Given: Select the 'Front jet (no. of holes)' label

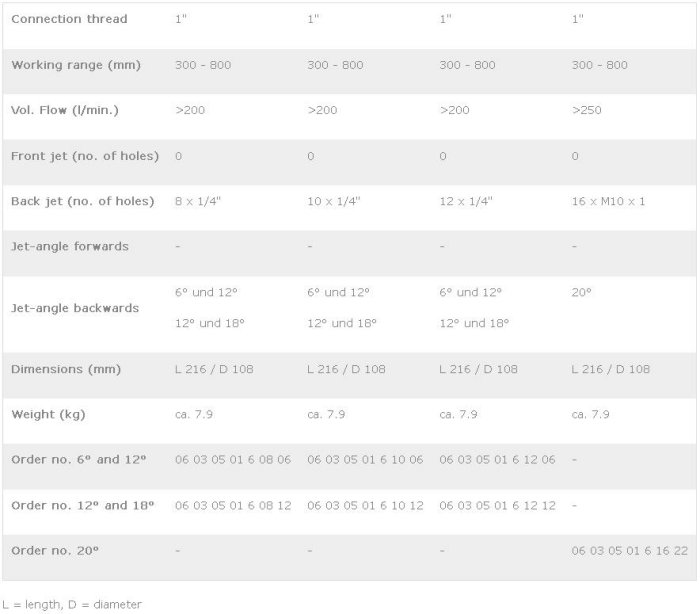Looking at the screenshot, I should (82, 156).
